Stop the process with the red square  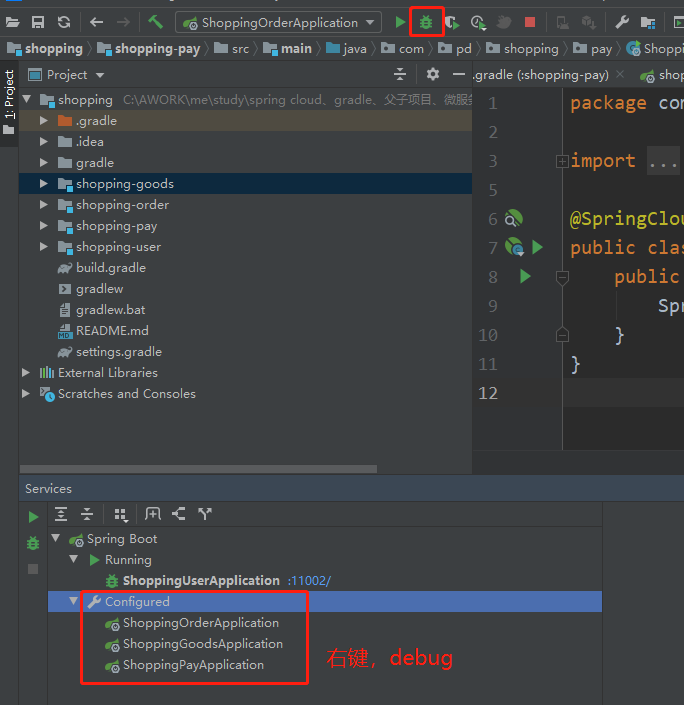coord(530,22)
